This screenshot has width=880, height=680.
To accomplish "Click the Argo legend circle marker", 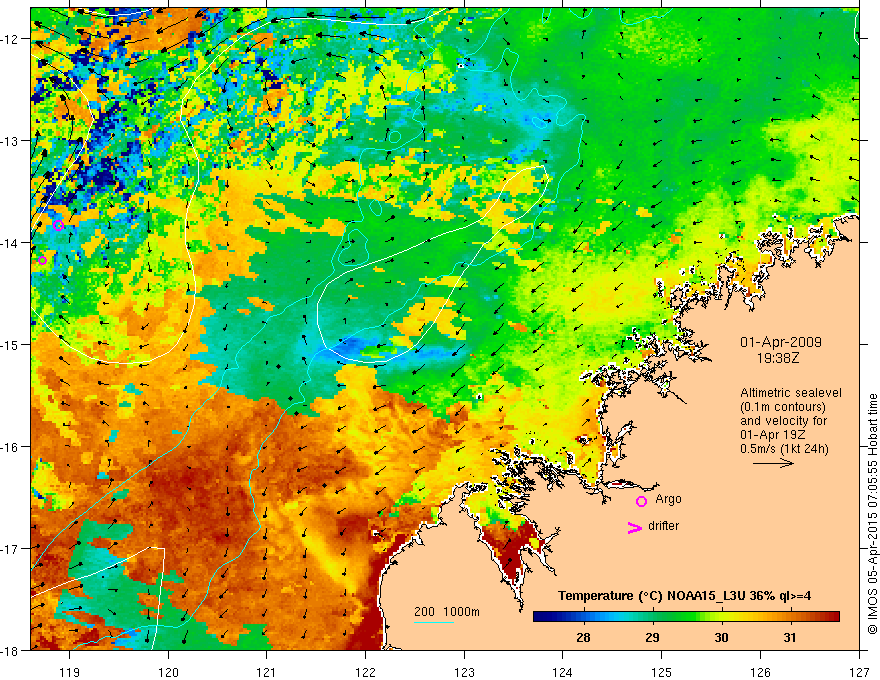I will [641, 501].
